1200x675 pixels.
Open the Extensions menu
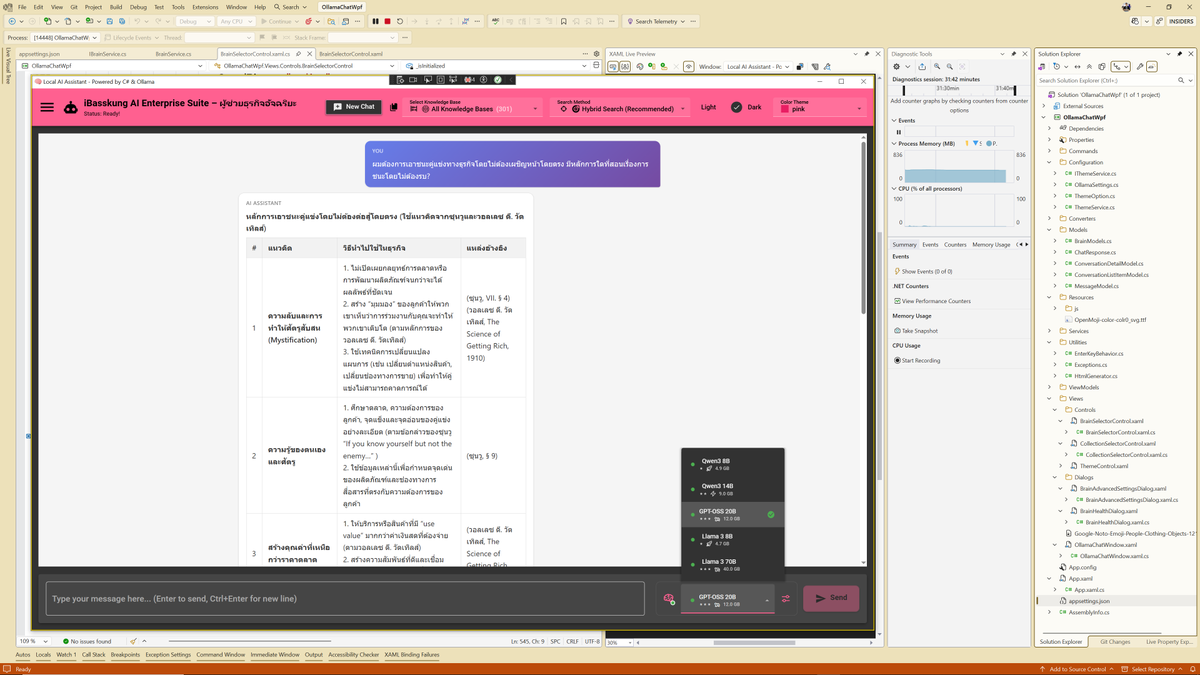click(205, 7)
